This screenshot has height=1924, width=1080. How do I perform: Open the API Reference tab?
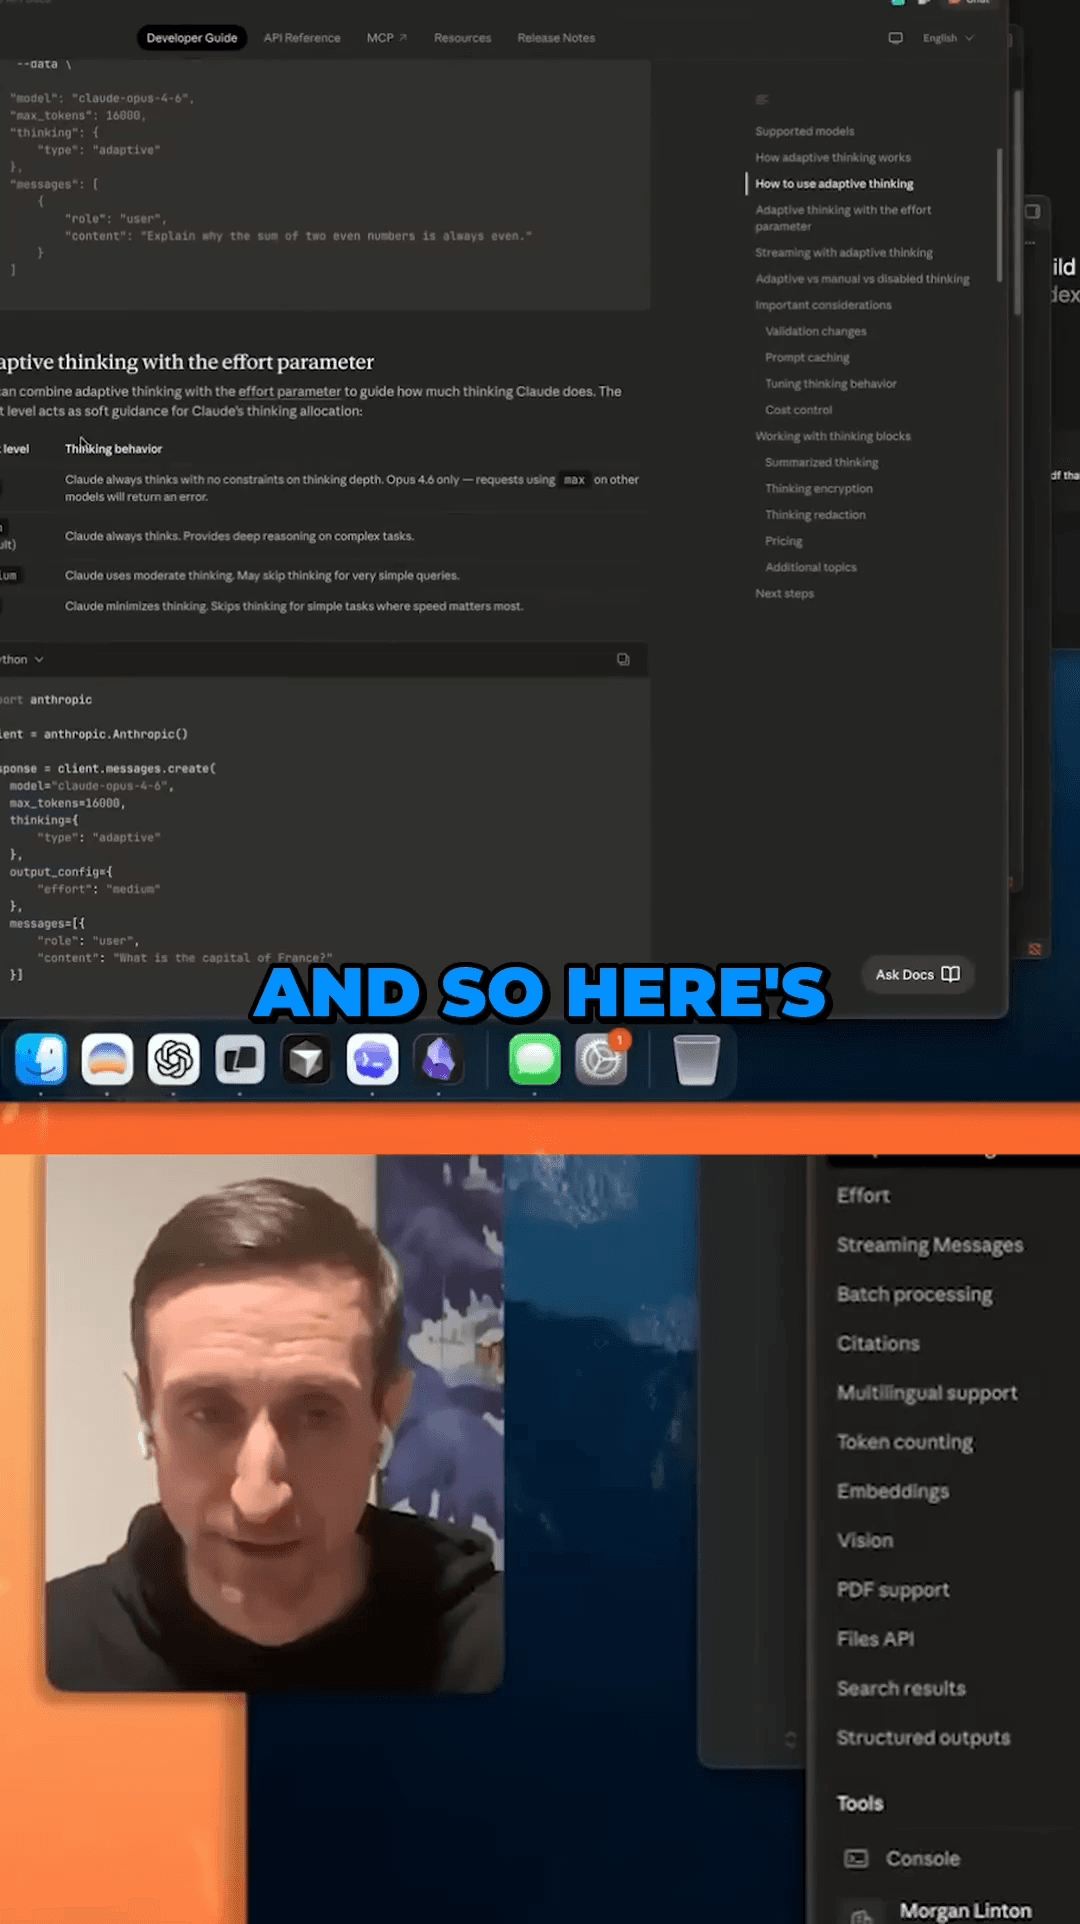tap(302, 38)
